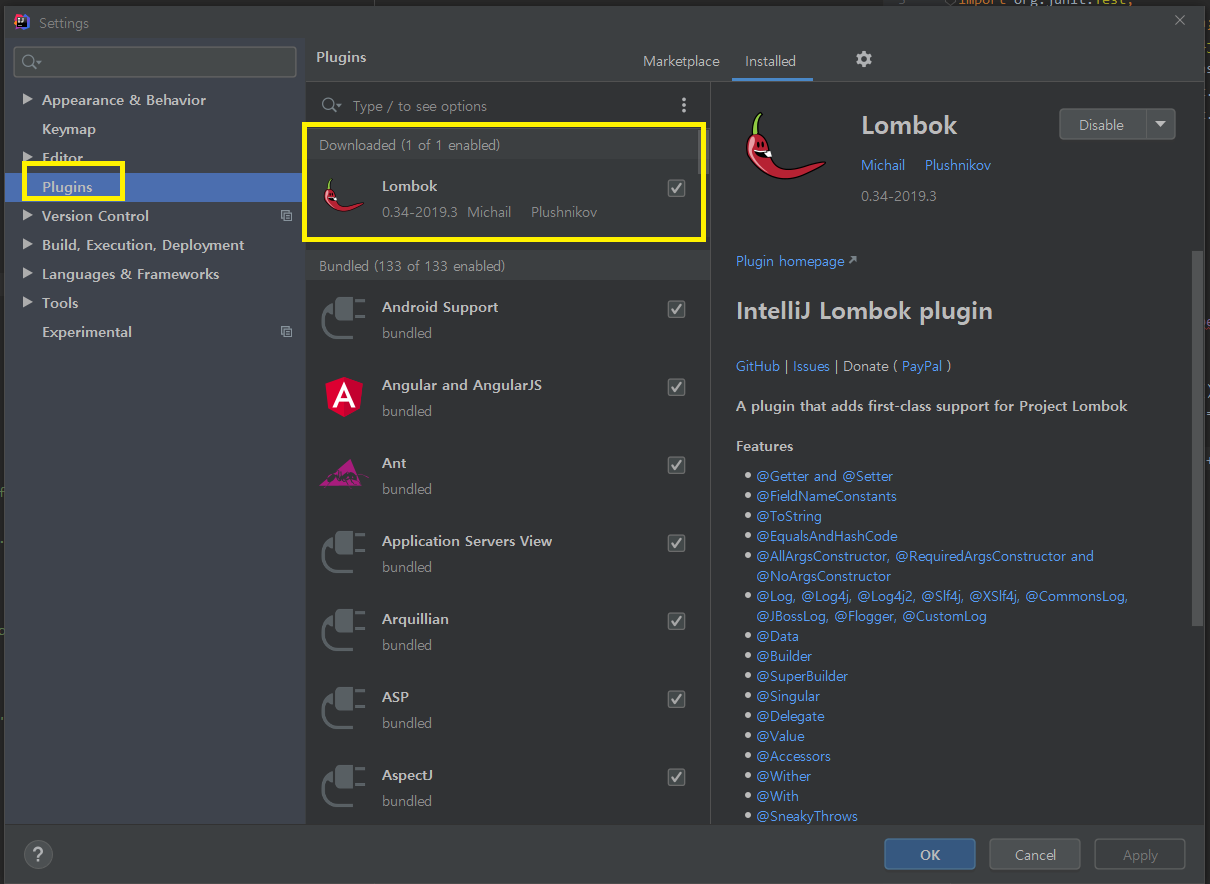Open the plugin list options three-dot menu

[684, 105]
